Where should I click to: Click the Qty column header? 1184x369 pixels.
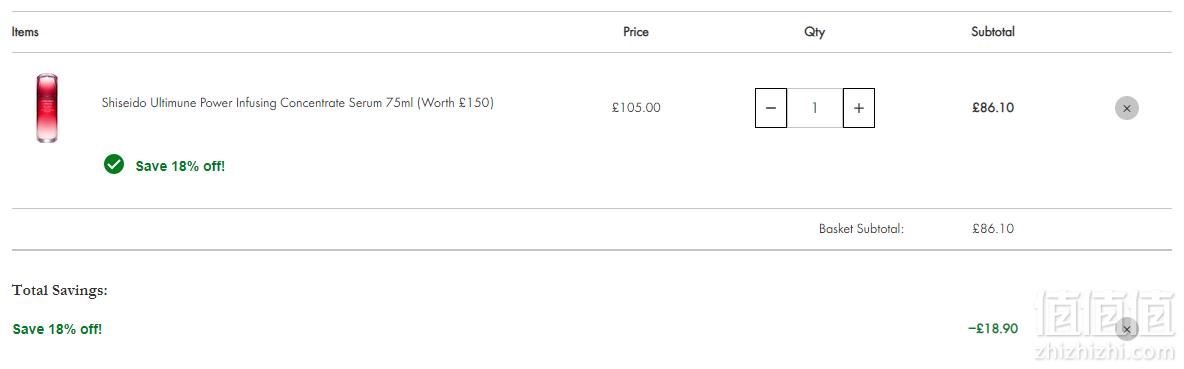point(815,32)
